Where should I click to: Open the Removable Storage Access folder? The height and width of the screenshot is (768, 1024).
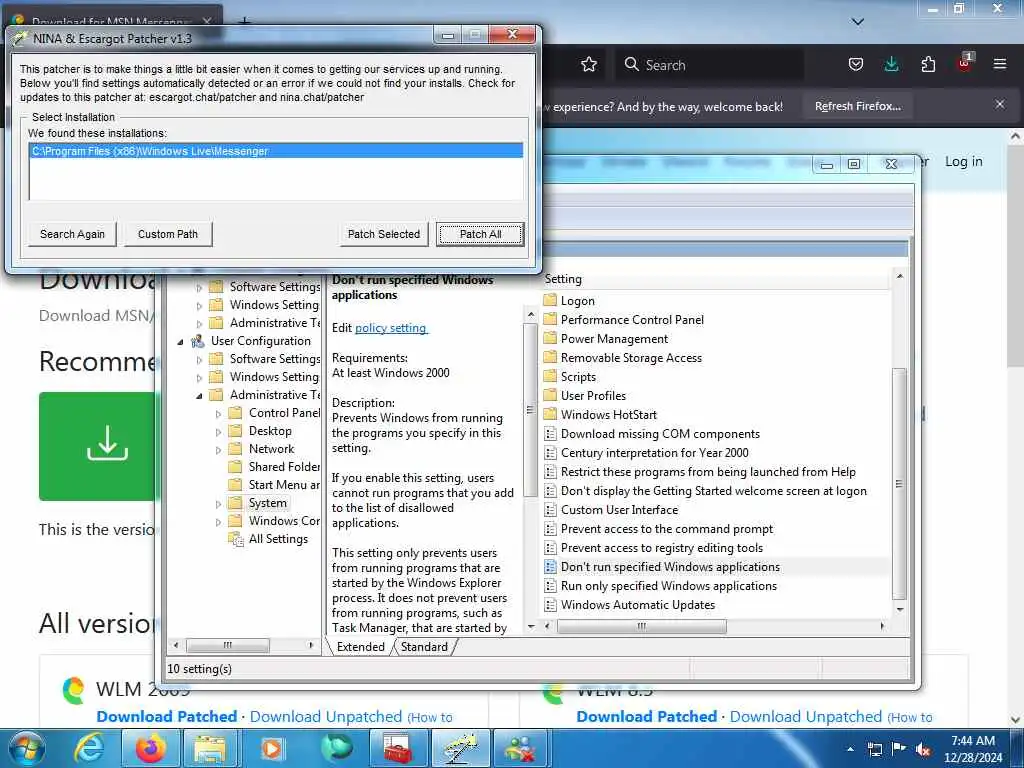click(631, 358)
